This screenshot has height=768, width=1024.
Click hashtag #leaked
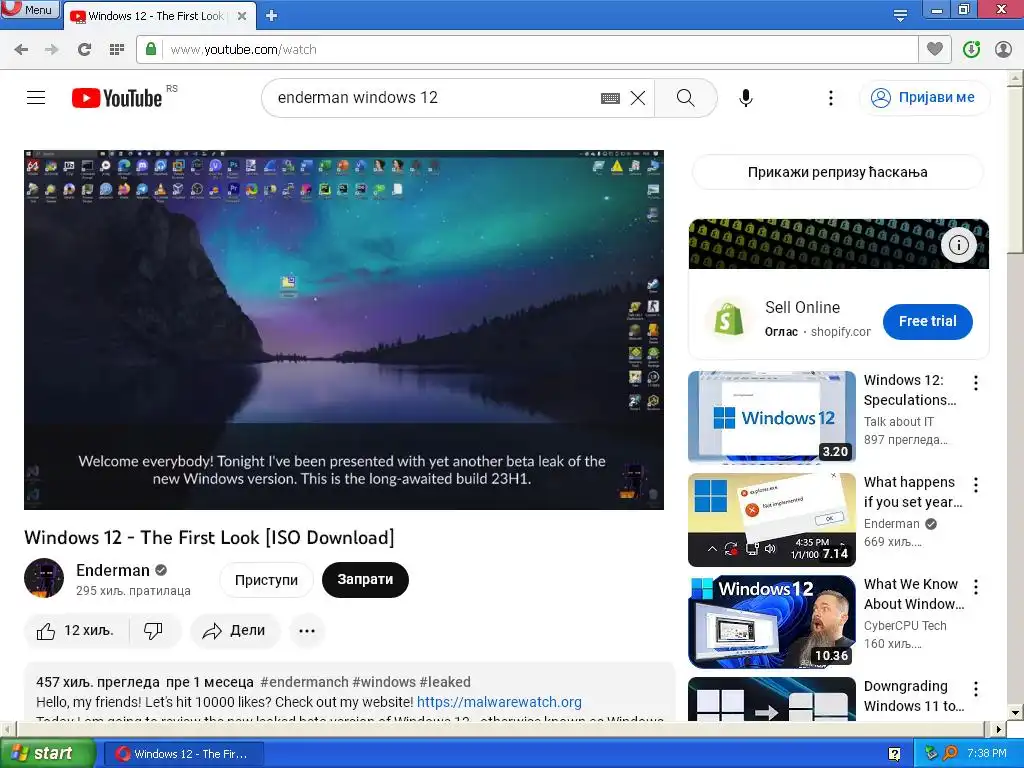coord(445,682)
